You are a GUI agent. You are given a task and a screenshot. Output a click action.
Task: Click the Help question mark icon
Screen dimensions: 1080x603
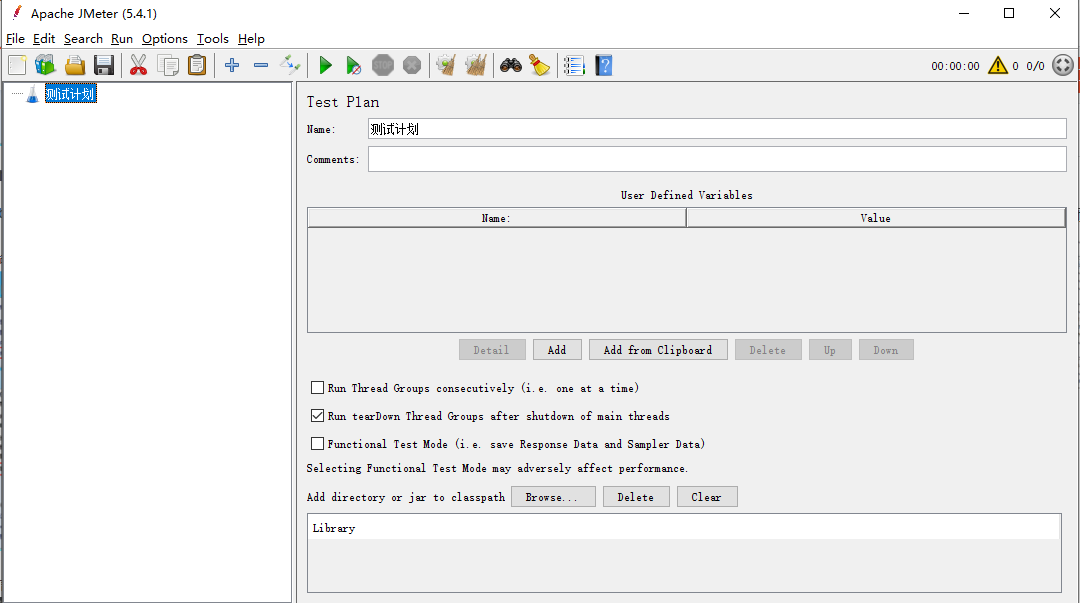pyautogui.click(x=604, y=65)
